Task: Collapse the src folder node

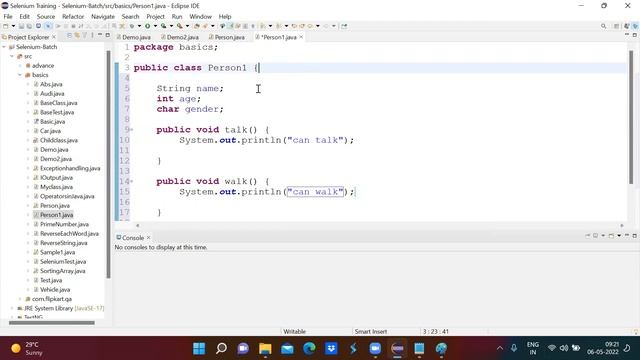Action: point(12,56)
